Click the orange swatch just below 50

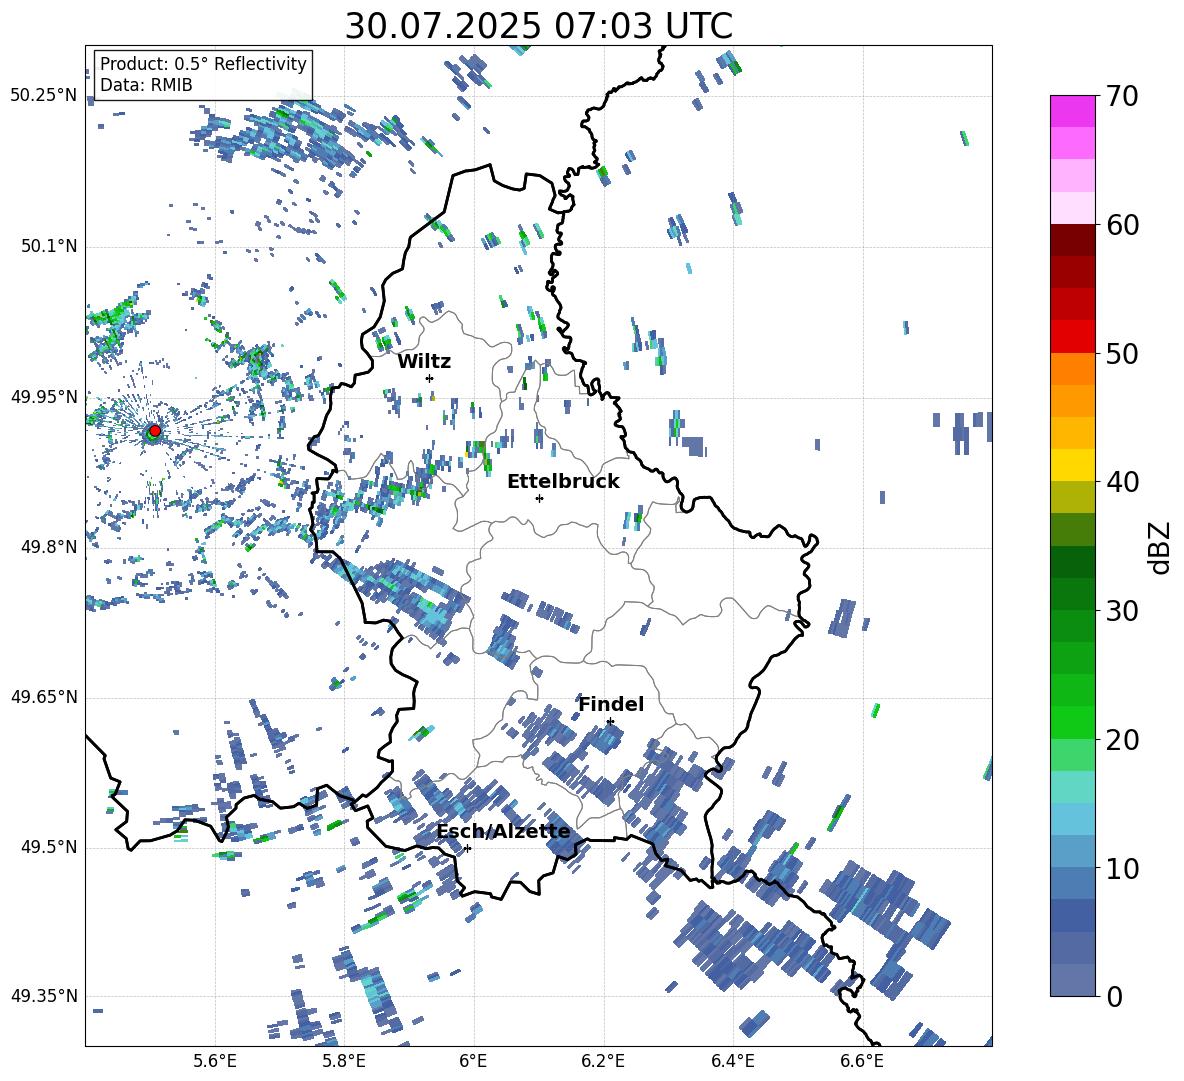click(1072, 368)
